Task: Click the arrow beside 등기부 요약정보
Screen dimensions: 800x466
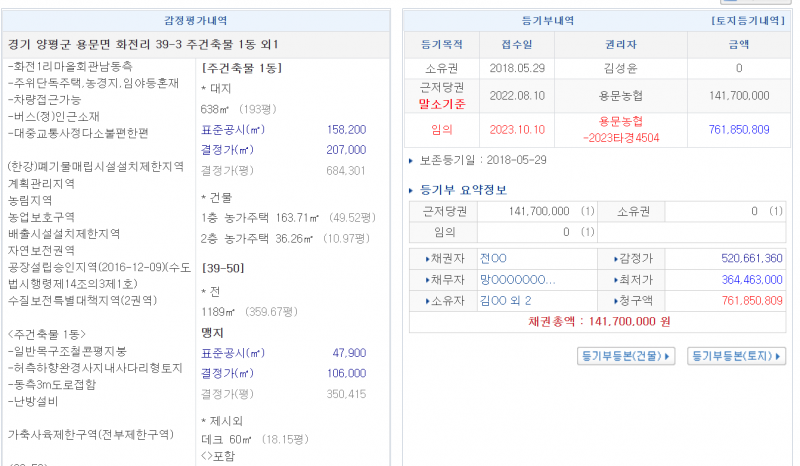Action: pyautogui.click(x=412, y=190)
